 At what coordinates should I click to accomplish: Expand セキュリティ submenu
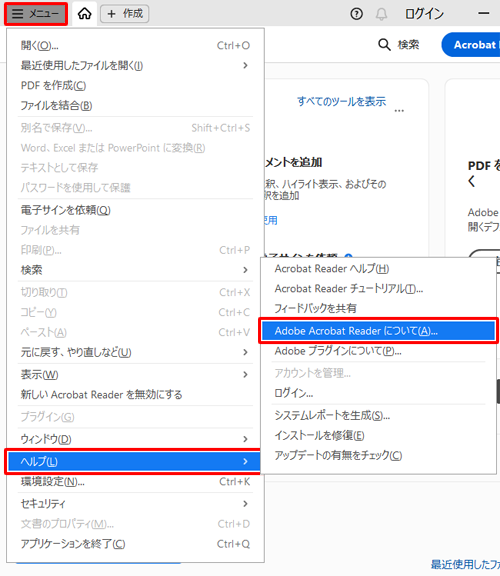click(135, 504)
